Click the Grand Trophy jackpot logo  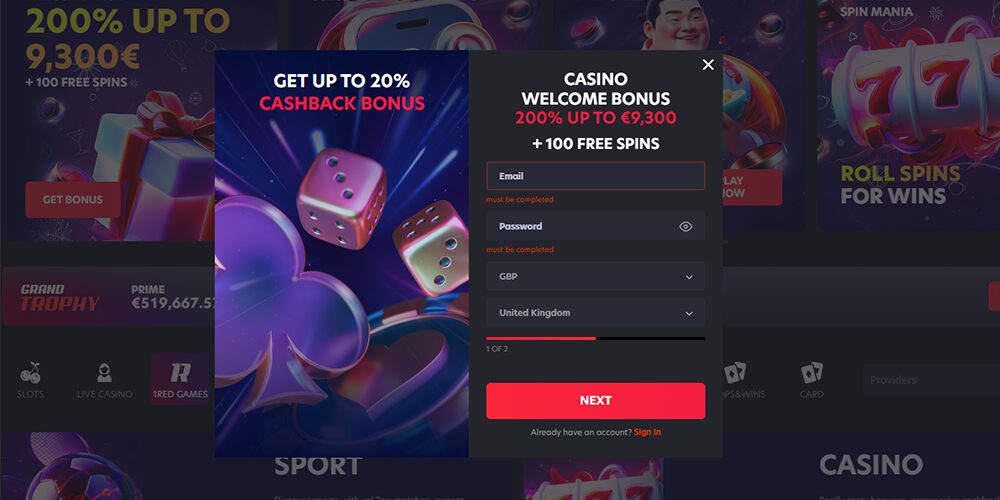tap(59, 297)
